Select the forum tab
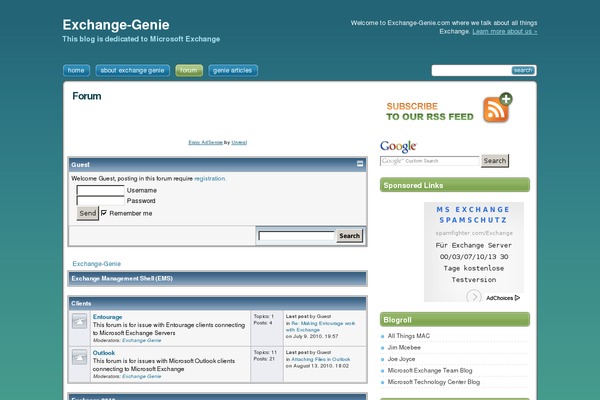This screenshot has width=600, height=400. coord(189,70)
